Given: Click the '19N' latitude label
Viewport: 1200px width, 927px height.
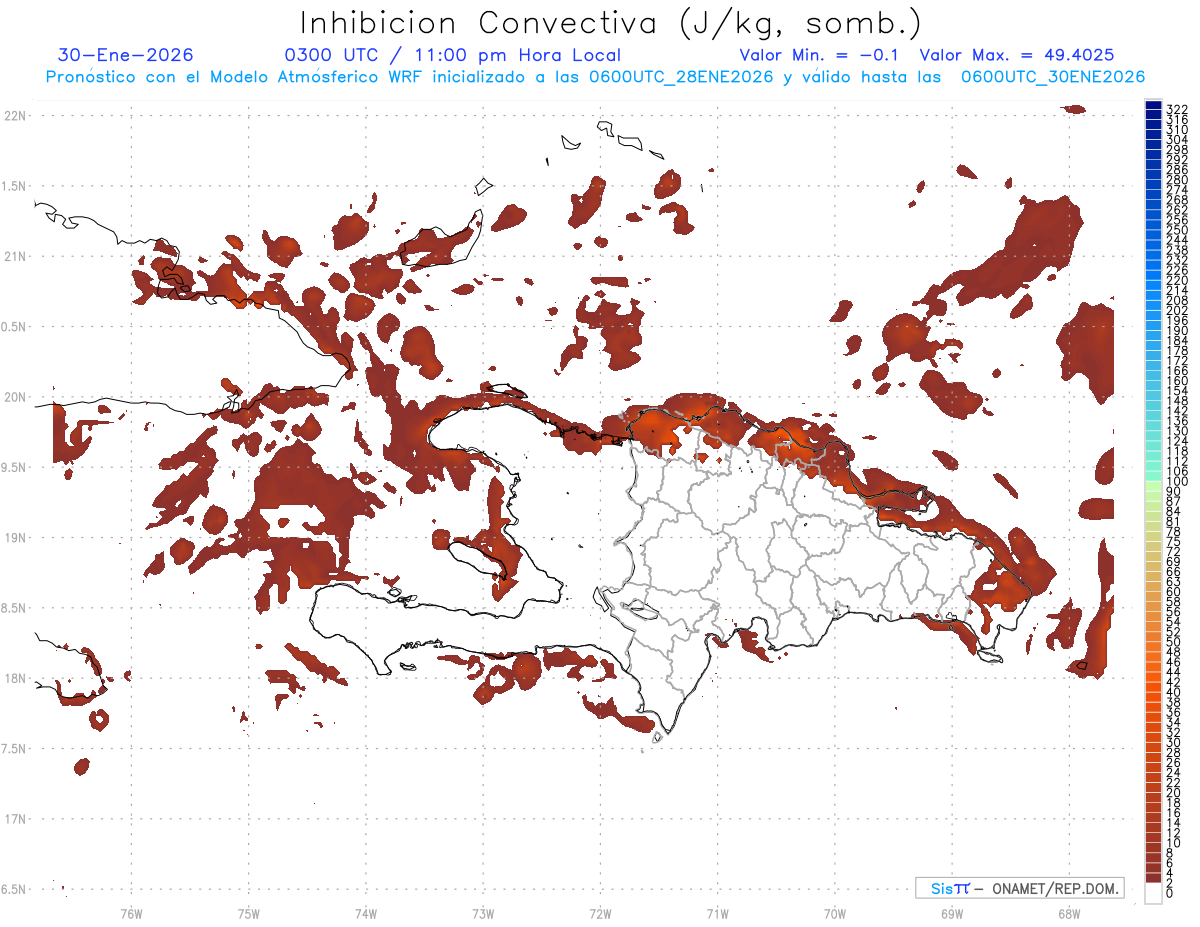Looking at the screenshot, I should [14, 538].
